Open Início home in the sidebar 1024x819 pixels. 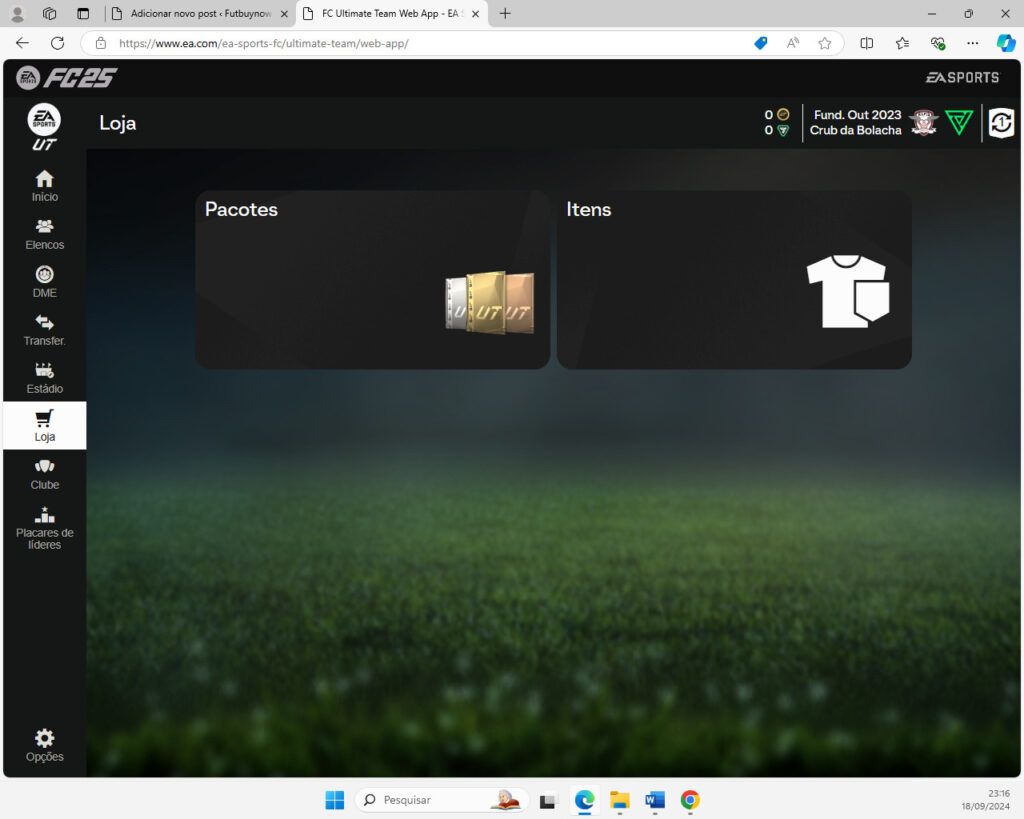point(44,186)
